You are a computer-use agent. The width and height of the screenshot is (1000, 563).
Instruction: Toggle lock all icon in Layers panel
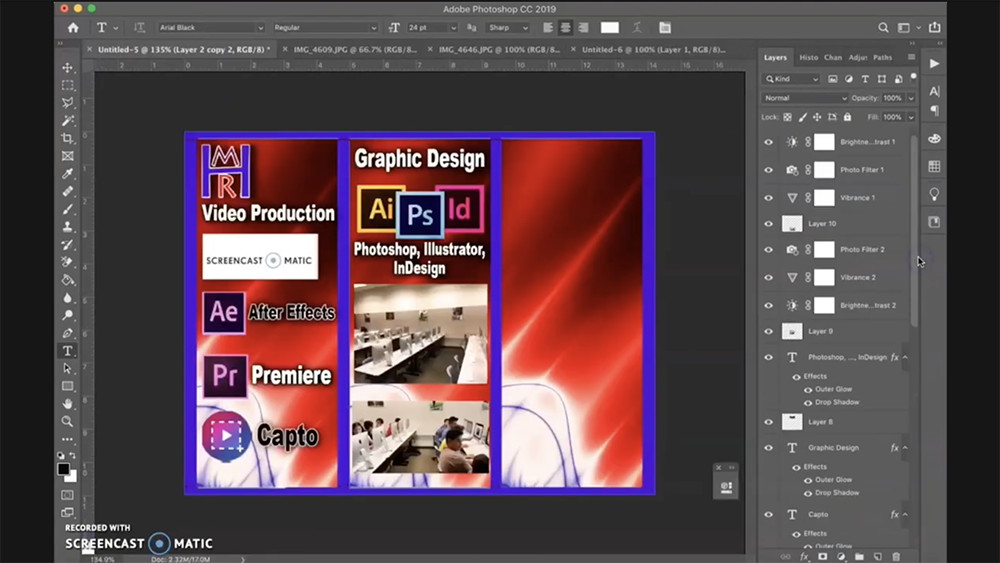(847, 117)
